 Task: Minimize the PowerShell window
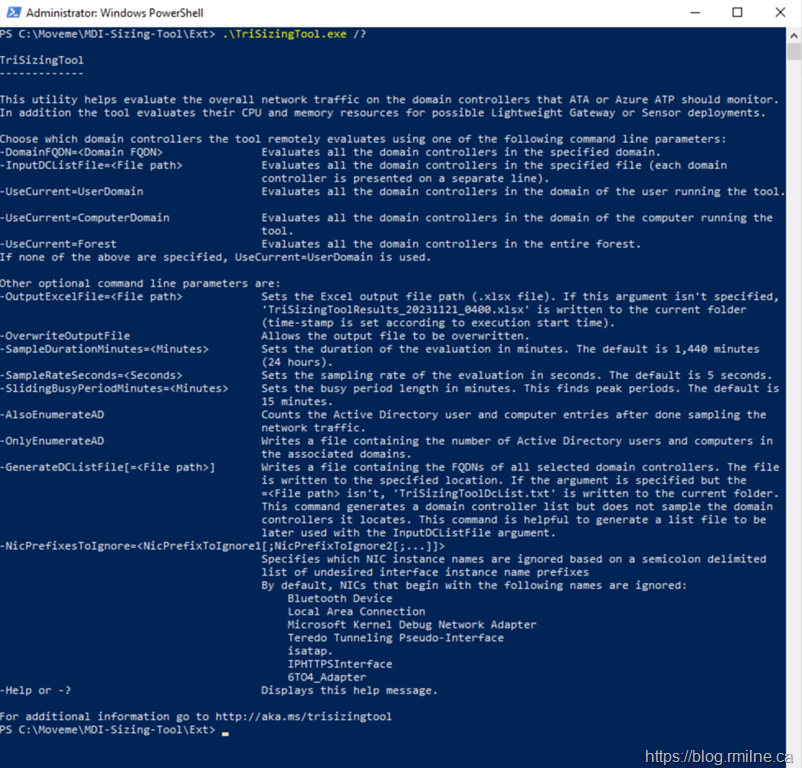coord(690,13)
